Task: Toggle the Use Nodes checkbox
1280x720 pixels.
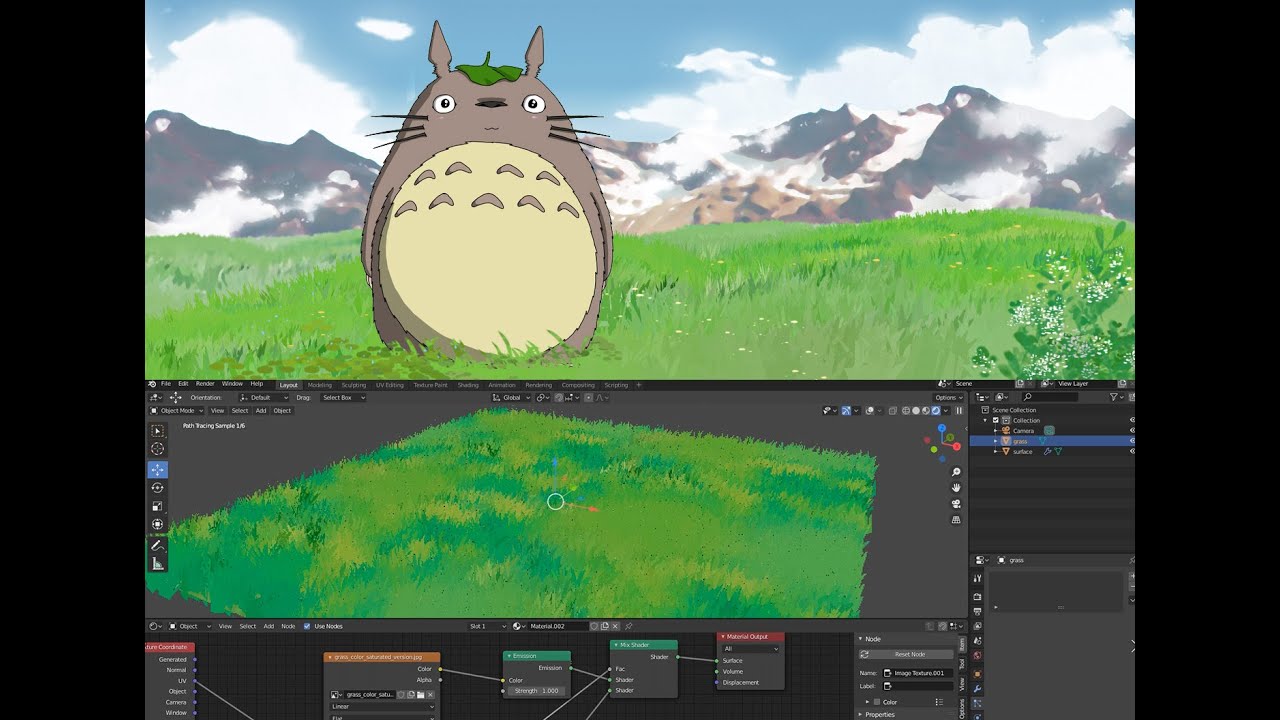Action: [306, 626]
